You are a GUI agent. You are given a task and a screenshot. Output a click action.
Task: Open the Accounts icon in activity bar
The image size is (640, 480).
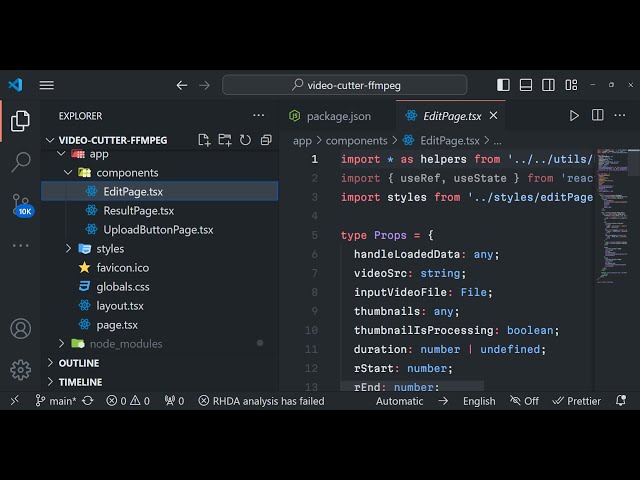[x=20, y=328]
